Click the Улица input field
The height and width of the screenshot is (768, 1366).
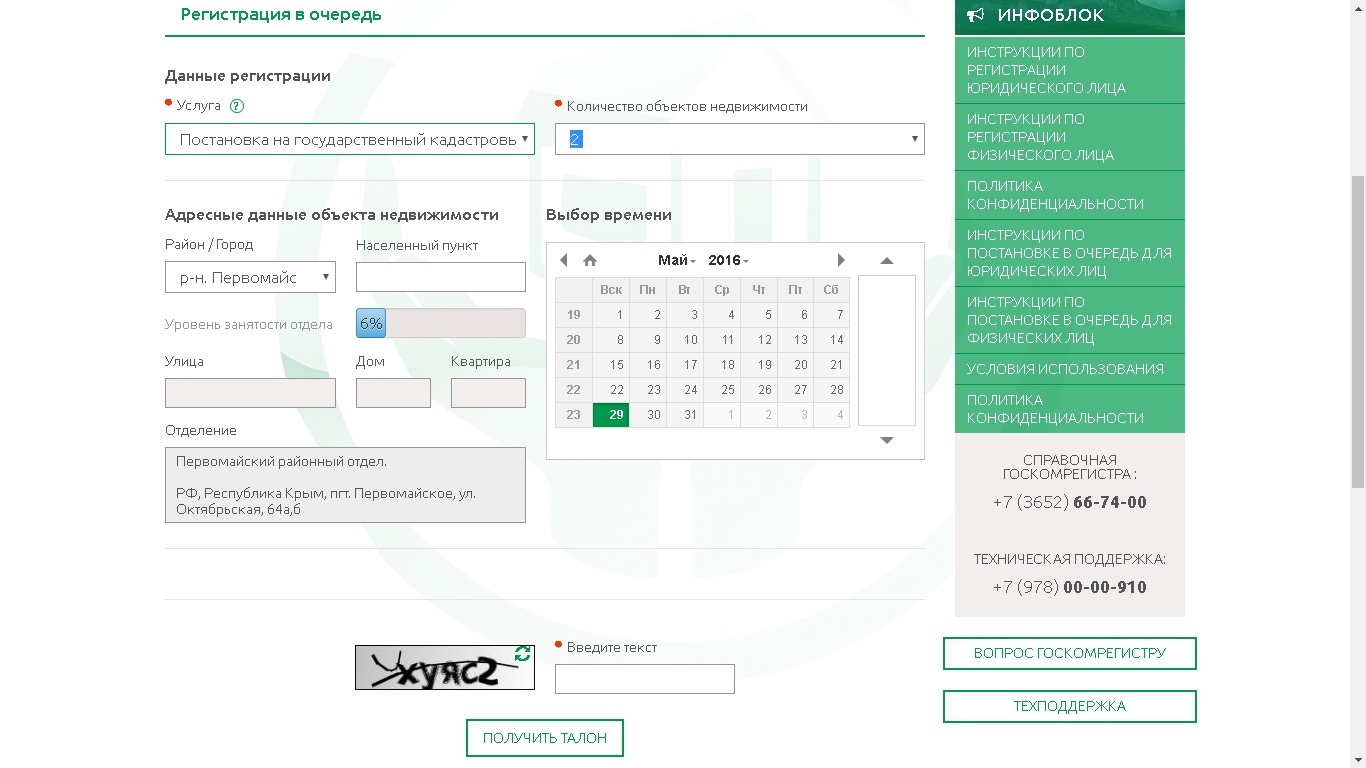click(250, 393)
